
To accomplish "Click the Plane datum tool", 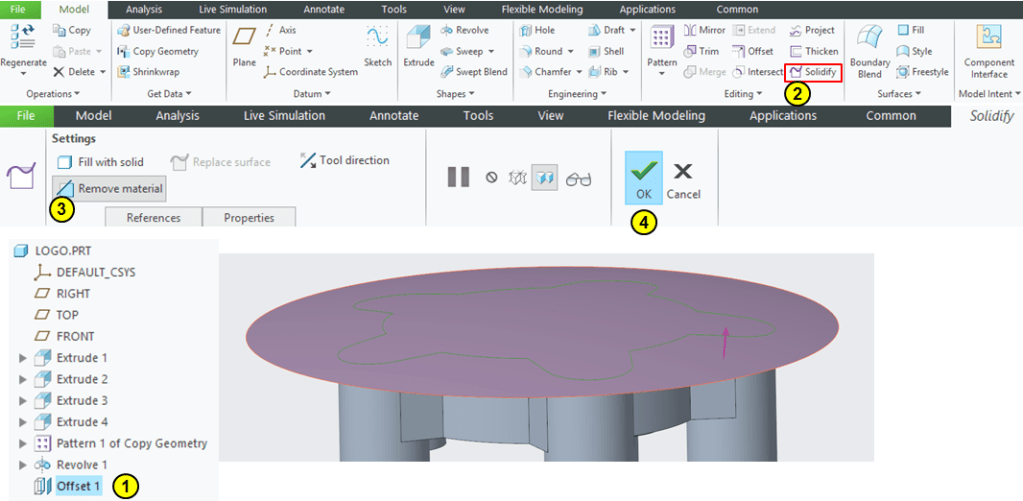I will click(244, 46).
